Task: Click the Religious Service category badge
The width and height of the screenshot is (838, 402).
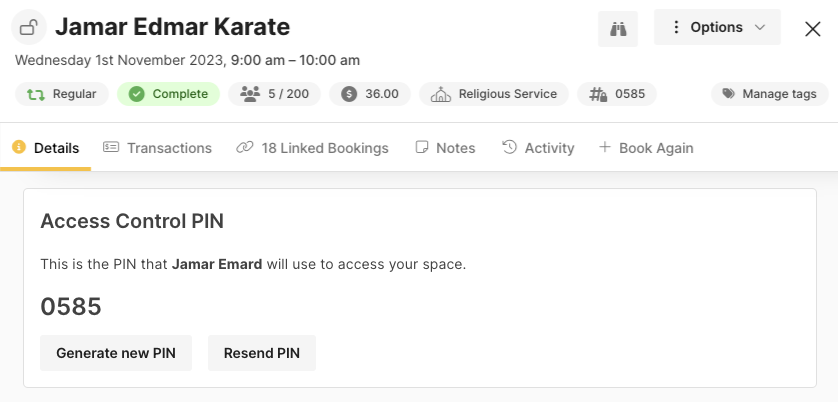Action: click(494, 94)
